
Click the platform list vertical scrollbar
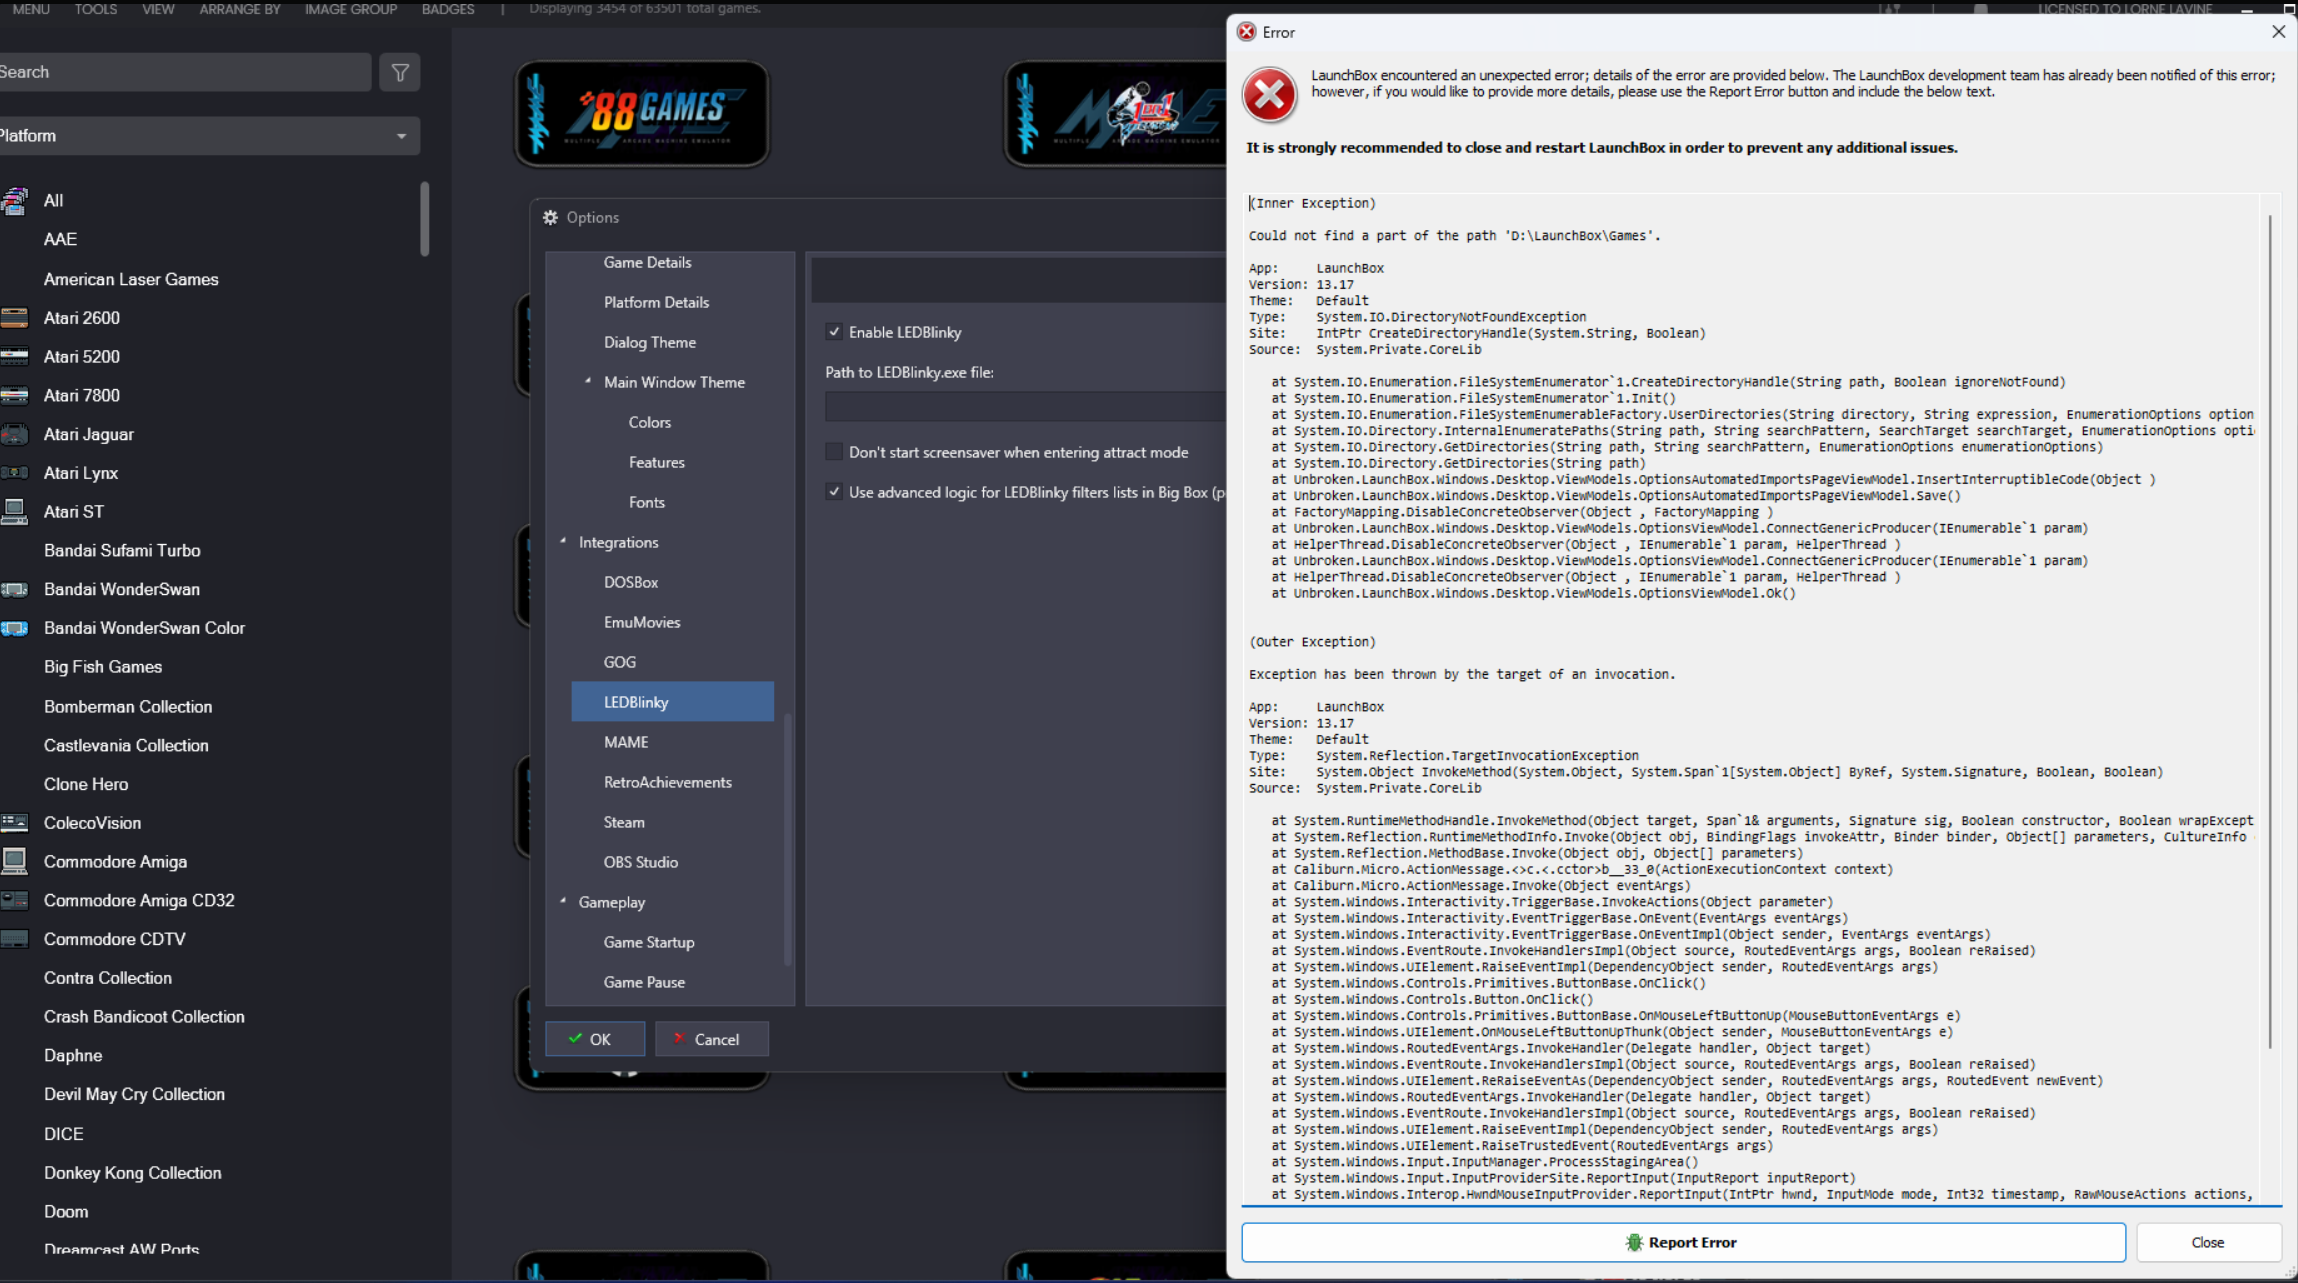tap(425, 220)
